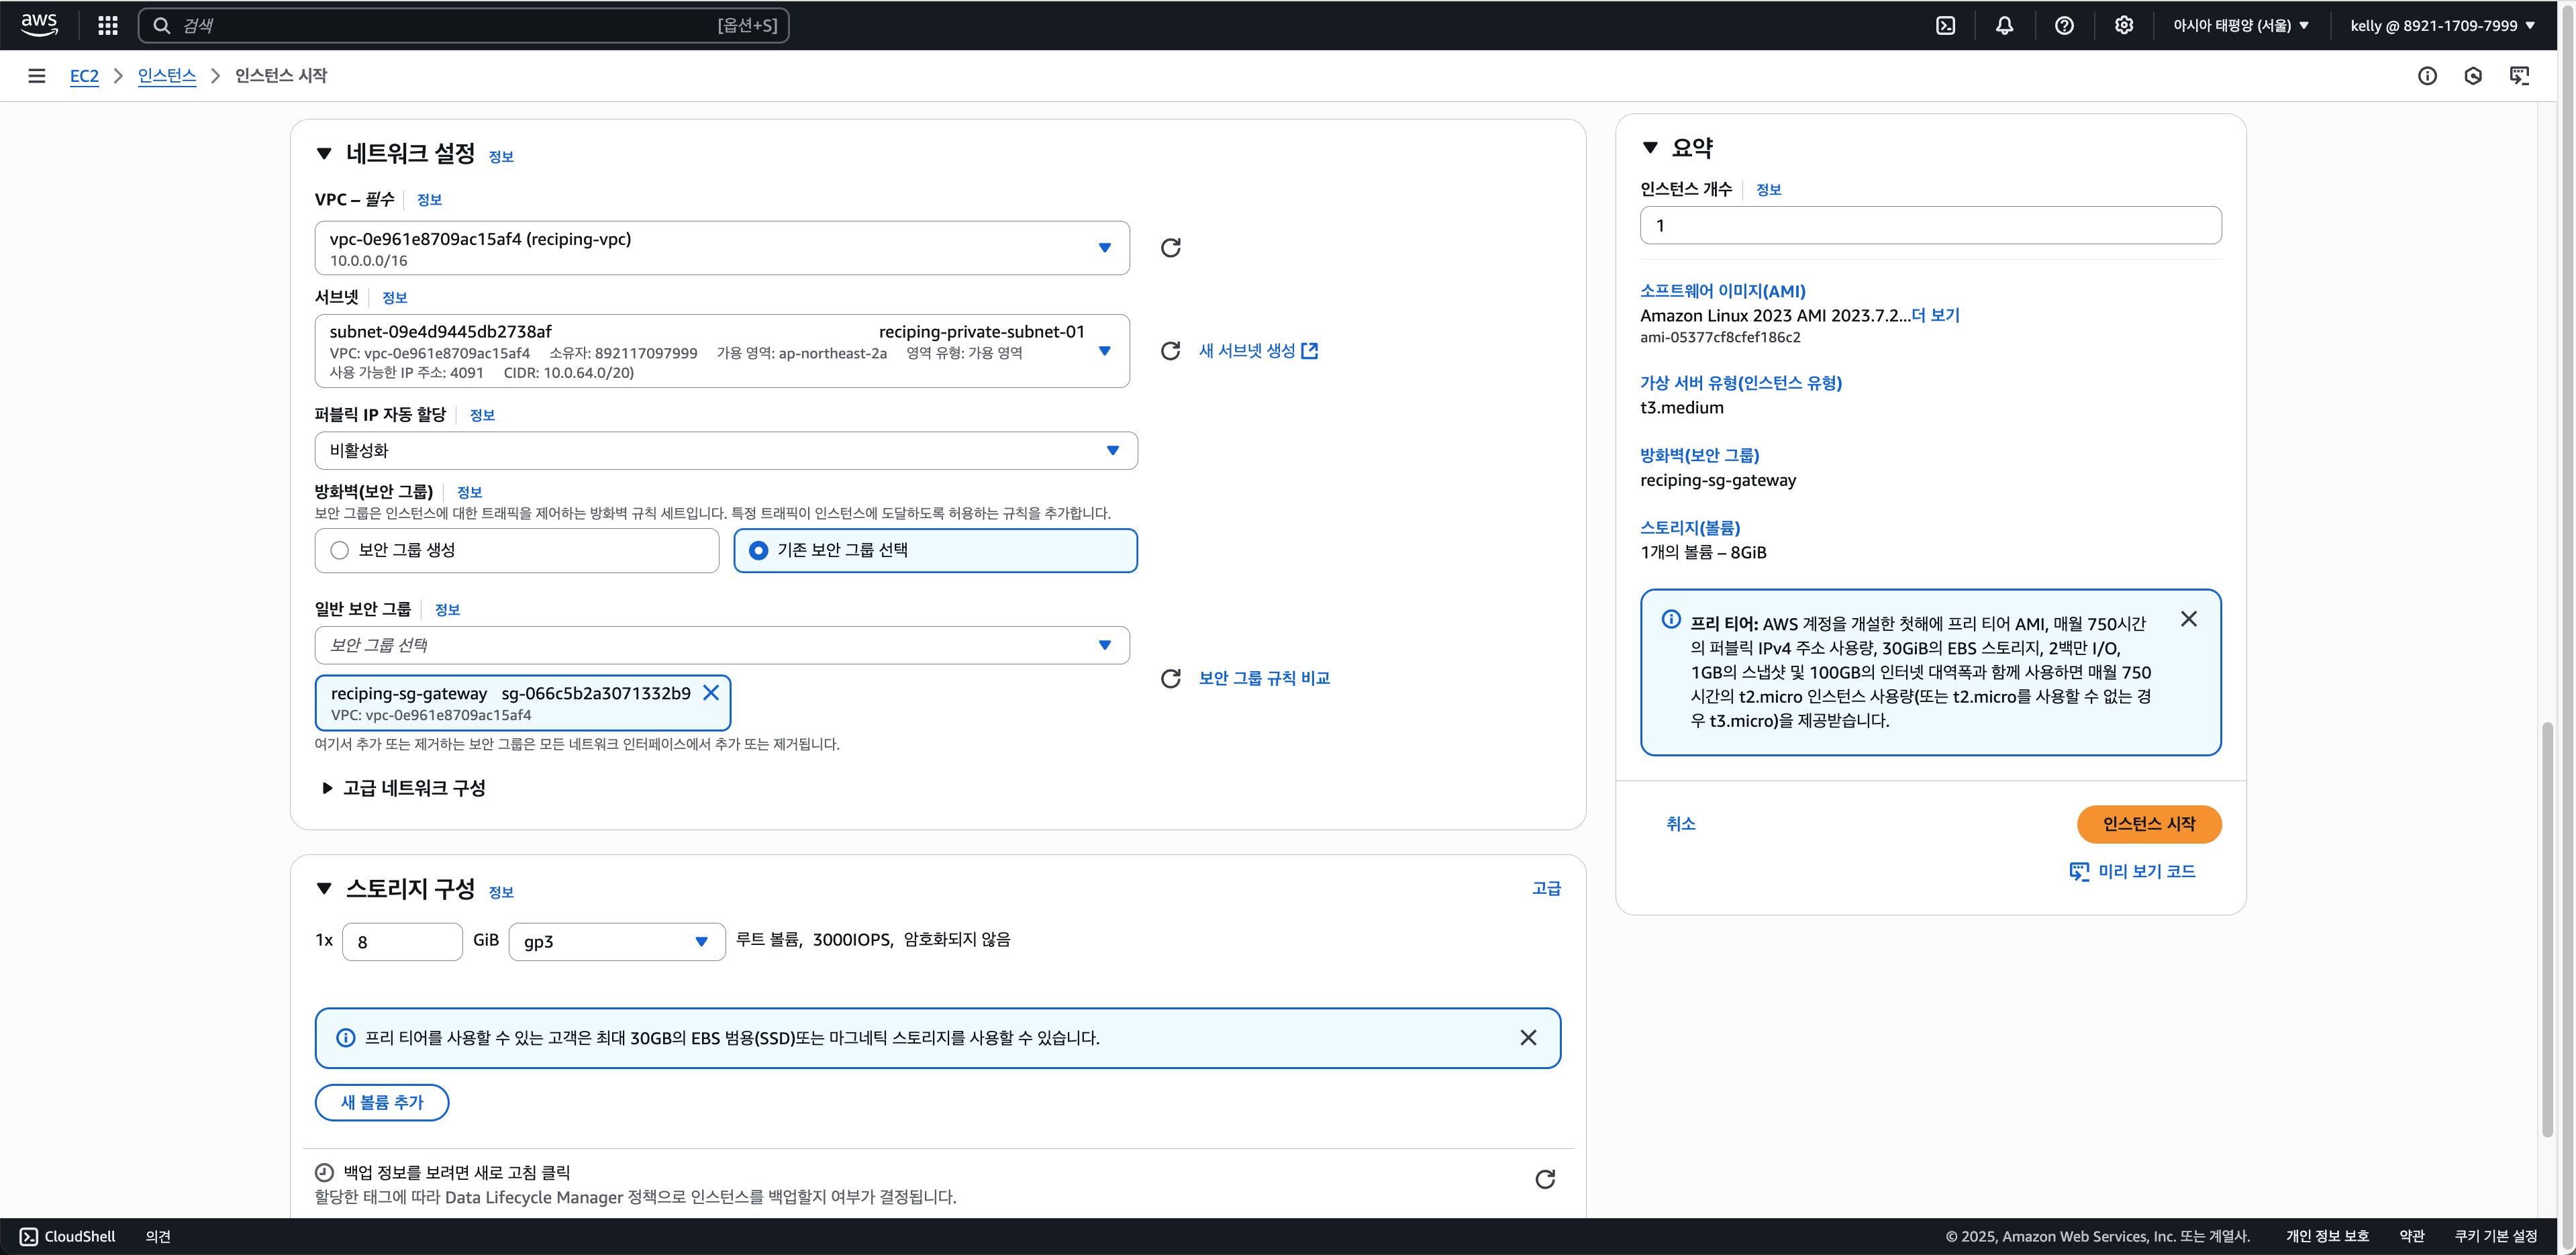Click the 인스턴스 시작 button

click(2148, 824)
